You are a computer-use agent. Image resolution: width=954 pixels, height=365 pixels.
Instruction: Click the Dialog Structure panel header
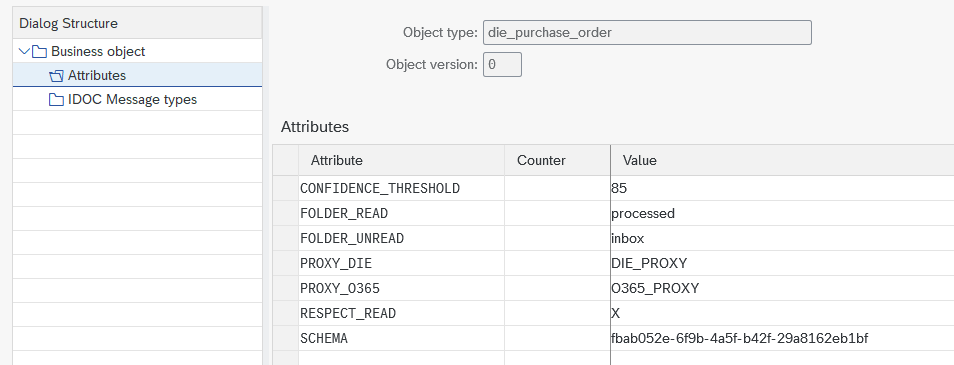(138, 23)
